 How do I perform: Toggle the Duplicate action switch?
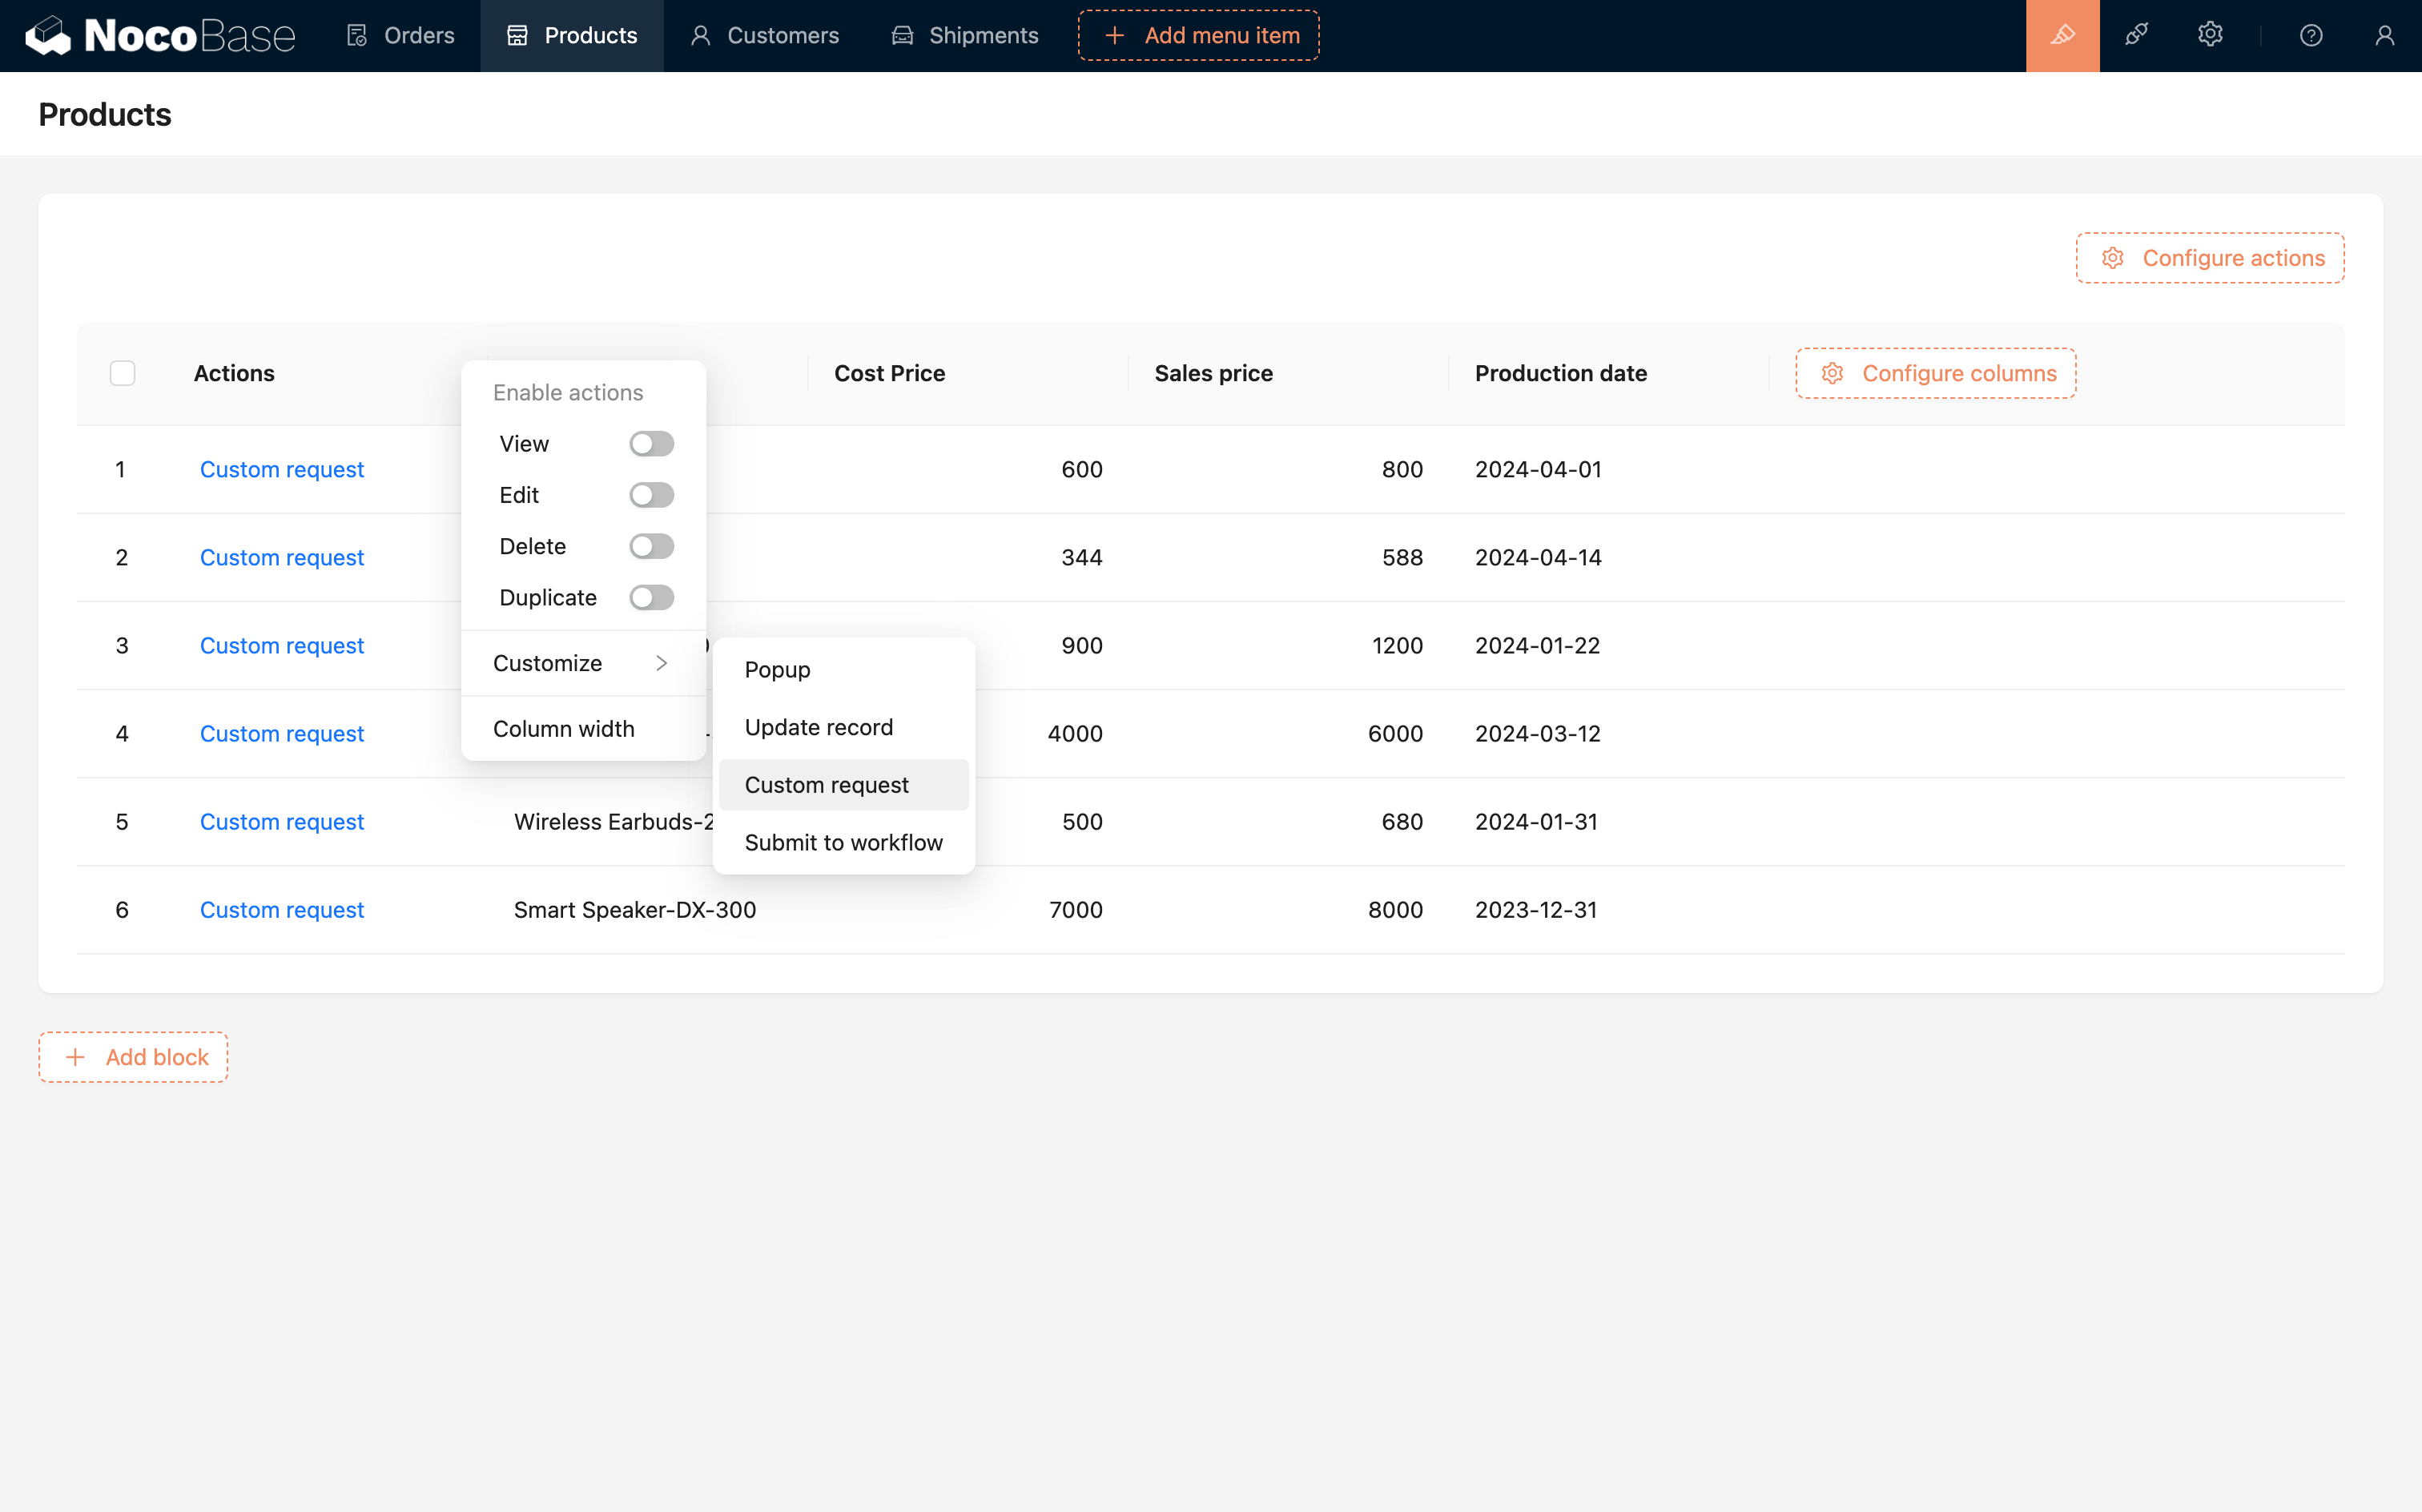coord(651,597)
